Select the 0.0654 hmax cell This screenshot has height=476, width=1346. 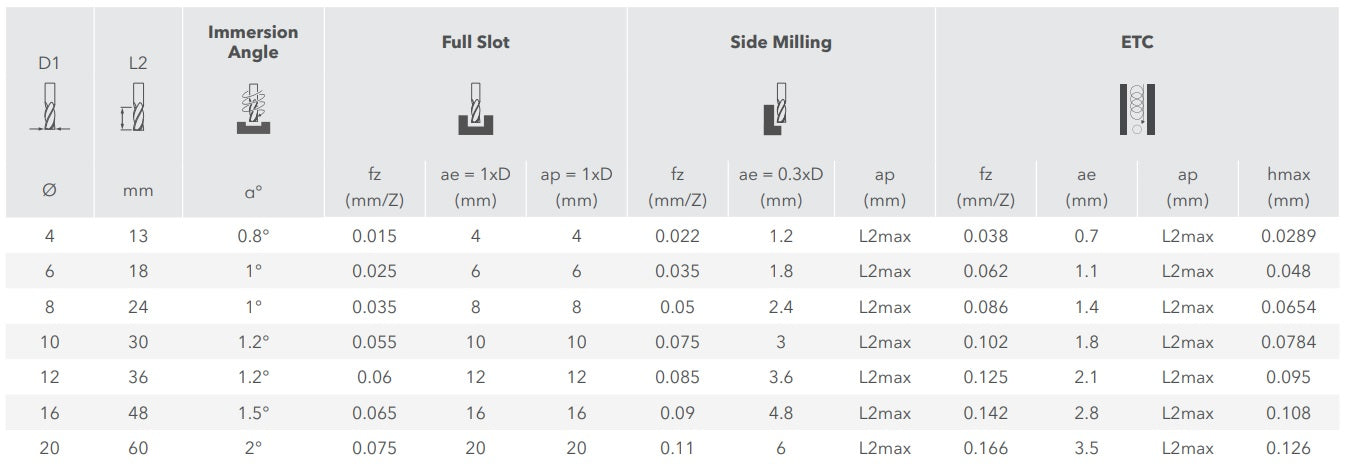pos(1288,307)
